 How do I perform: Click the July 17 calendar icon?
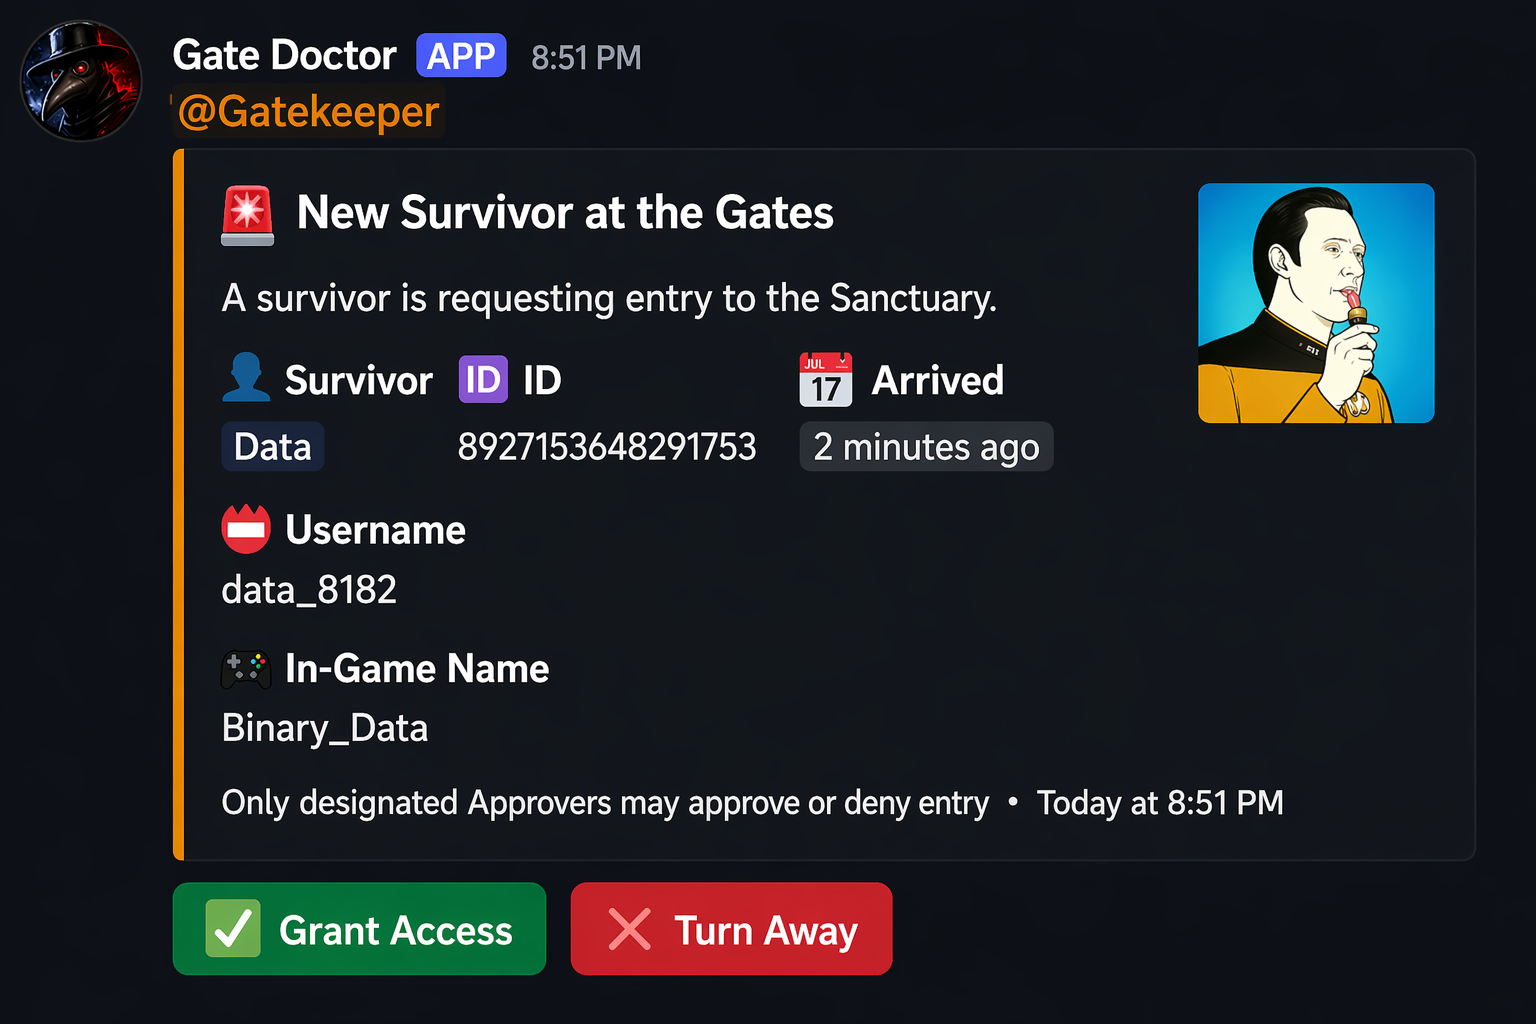[824, 379]
